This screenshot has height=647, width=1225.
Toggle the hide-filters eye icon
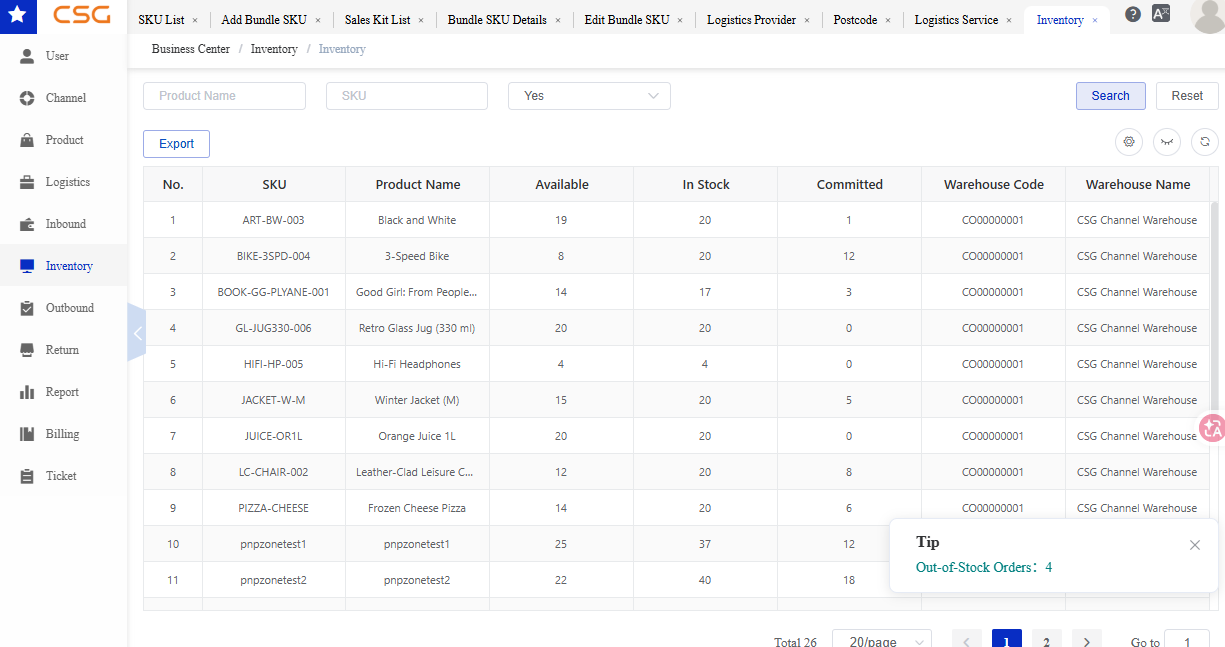[1167, 142]
